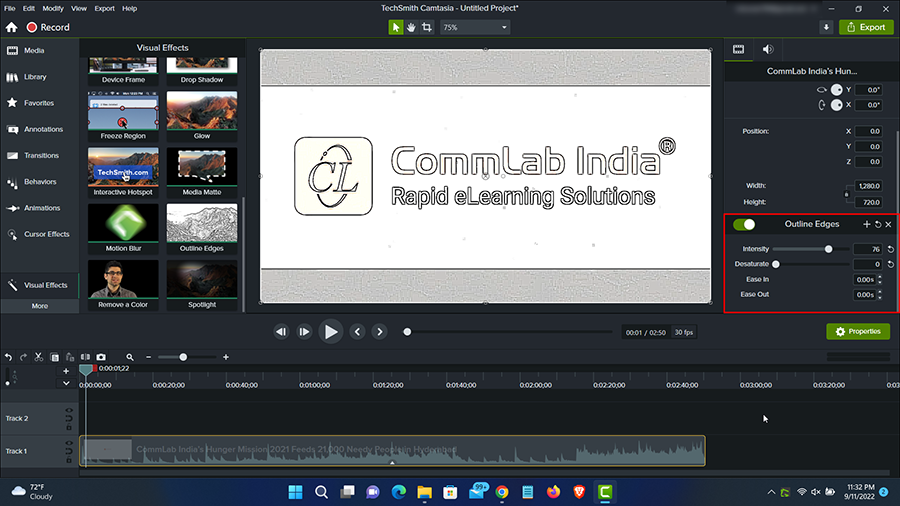Click the camera snapshot icon
Viewport: 900px width, 506px height.
coord(101,357)
